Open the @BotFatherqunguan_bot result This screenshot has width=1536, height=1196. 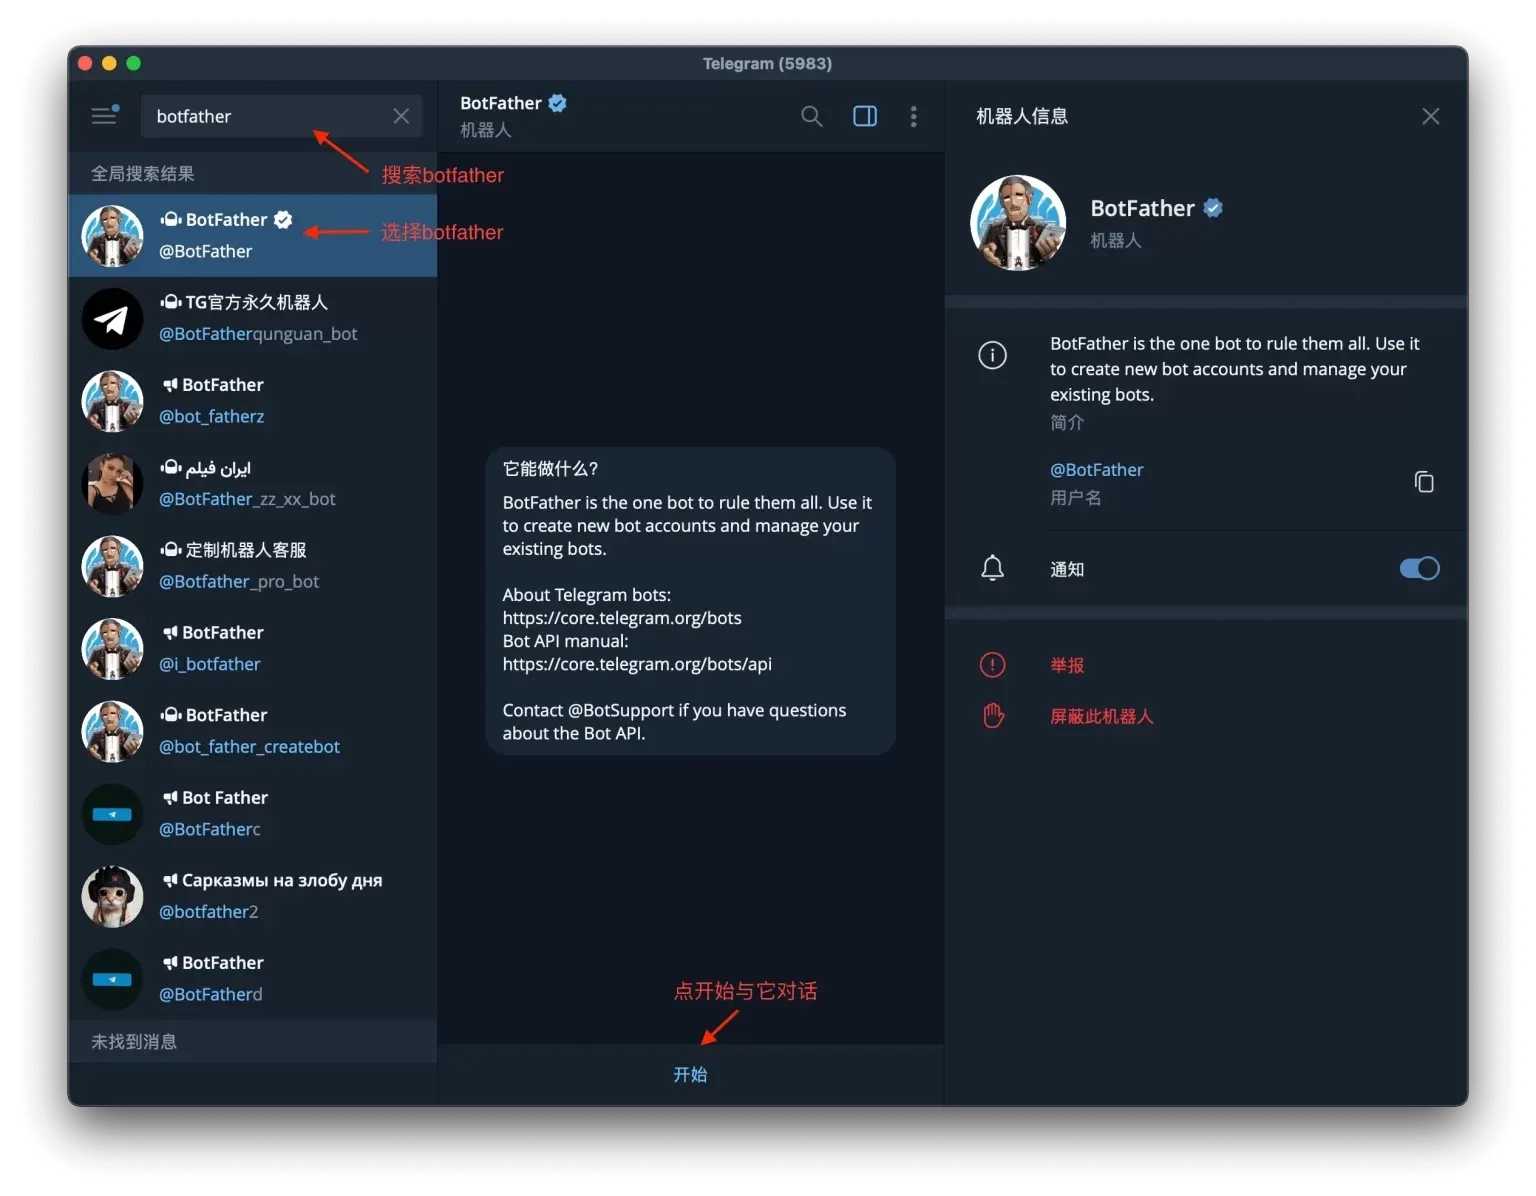[x=252, y=318]
